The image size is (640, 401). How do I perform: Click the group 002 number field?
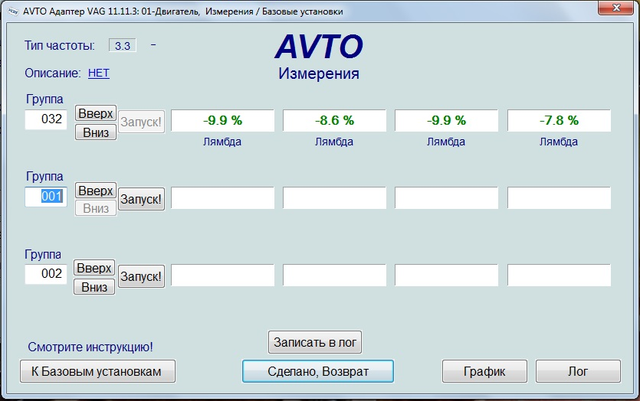(x=46, y=274)
